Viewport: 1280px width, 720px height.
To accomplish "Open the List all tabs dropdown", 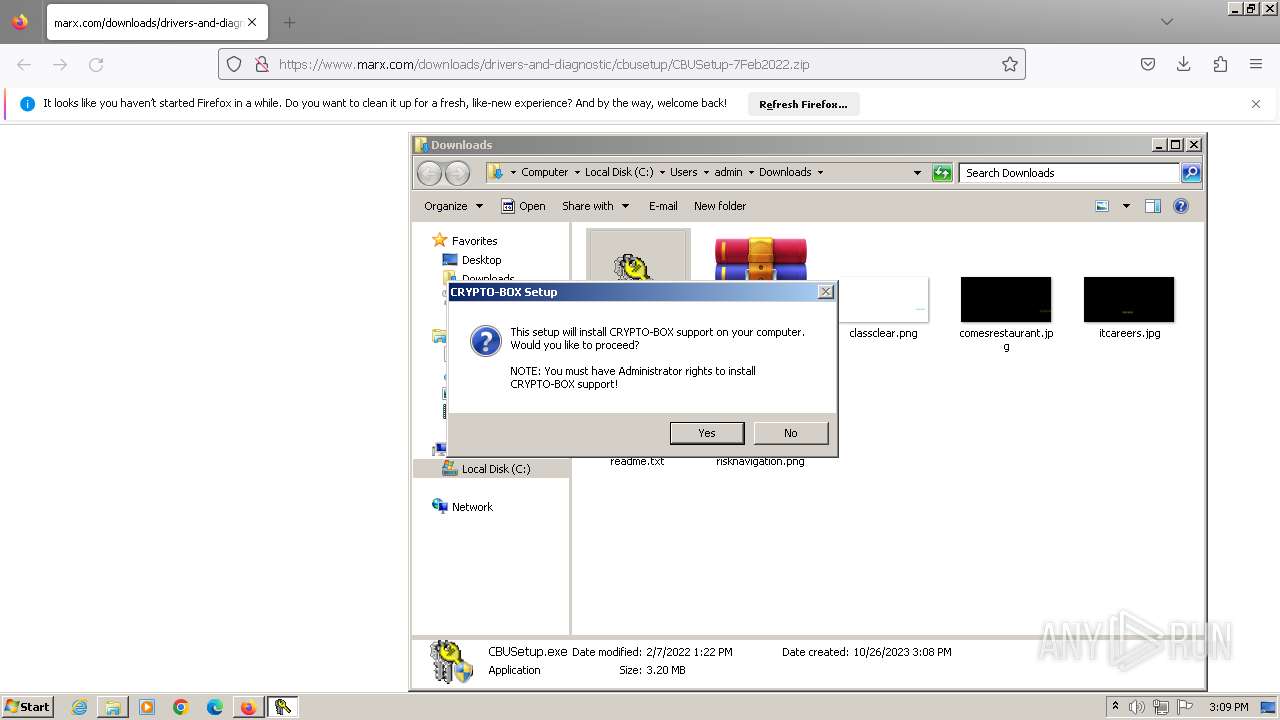I will coord(1167,22).
